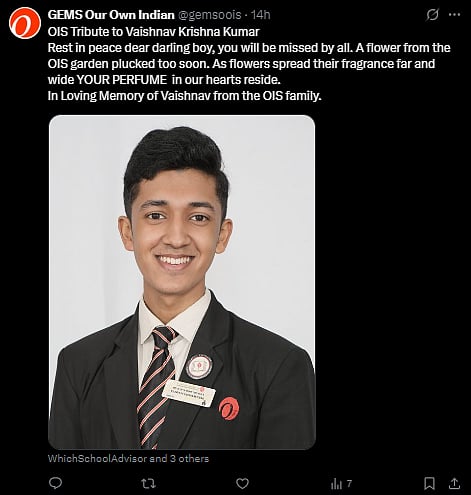Bookmark this post
The width and height of the screenshot is (471, 495).
(429, 483)
